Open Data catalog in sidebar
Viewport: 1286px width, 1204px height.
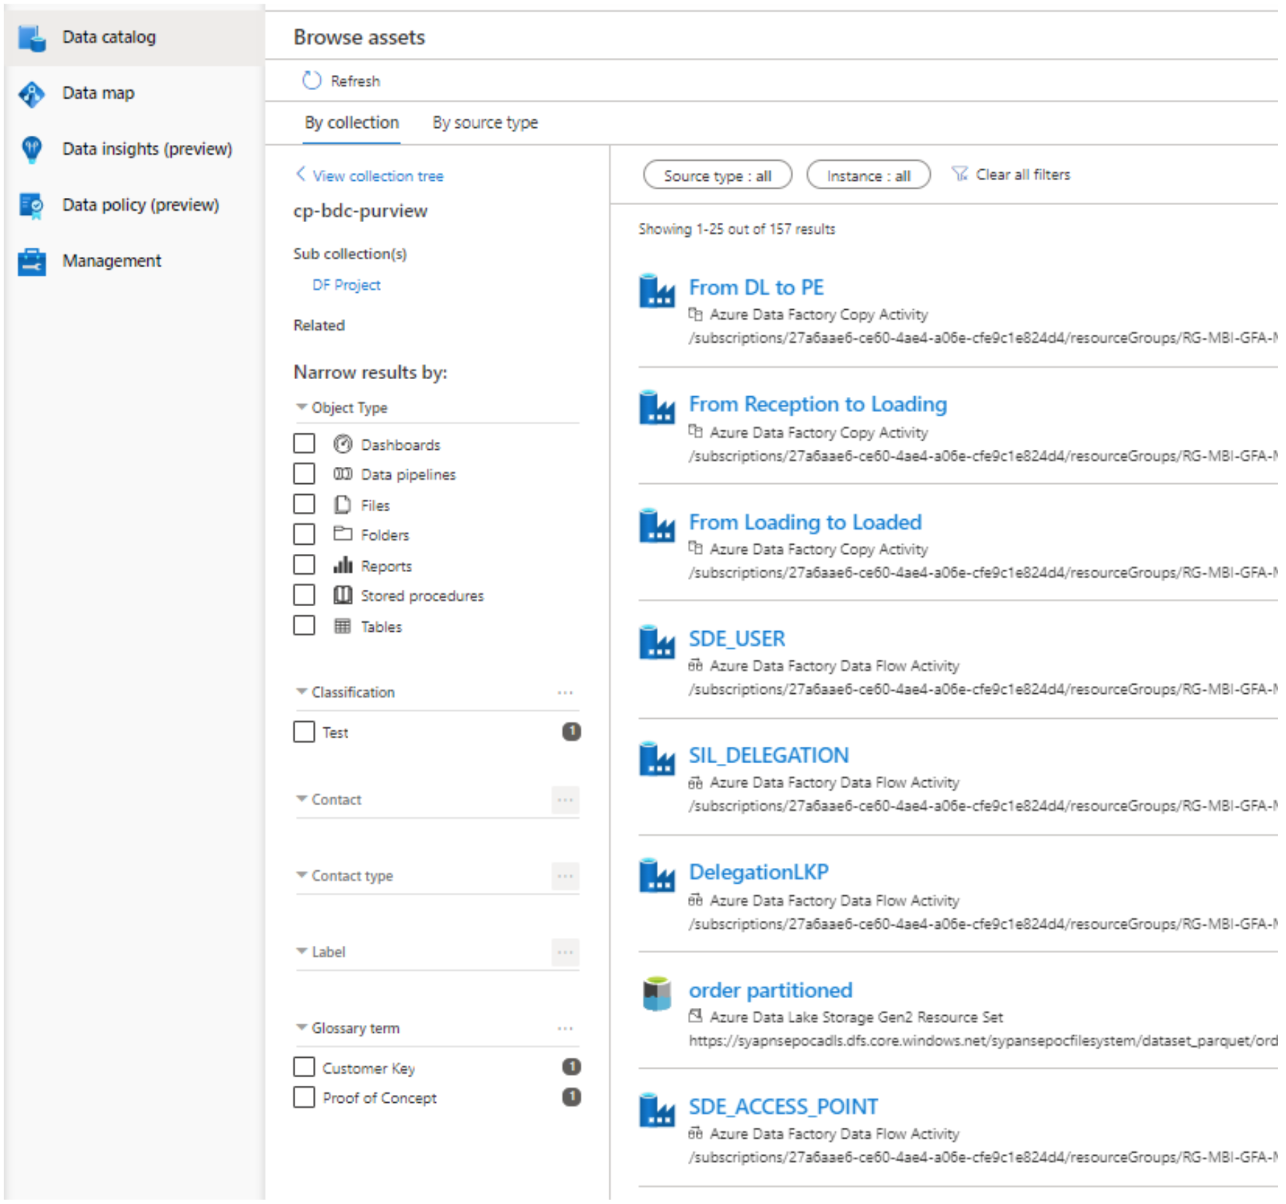click(x=134, y=37)
